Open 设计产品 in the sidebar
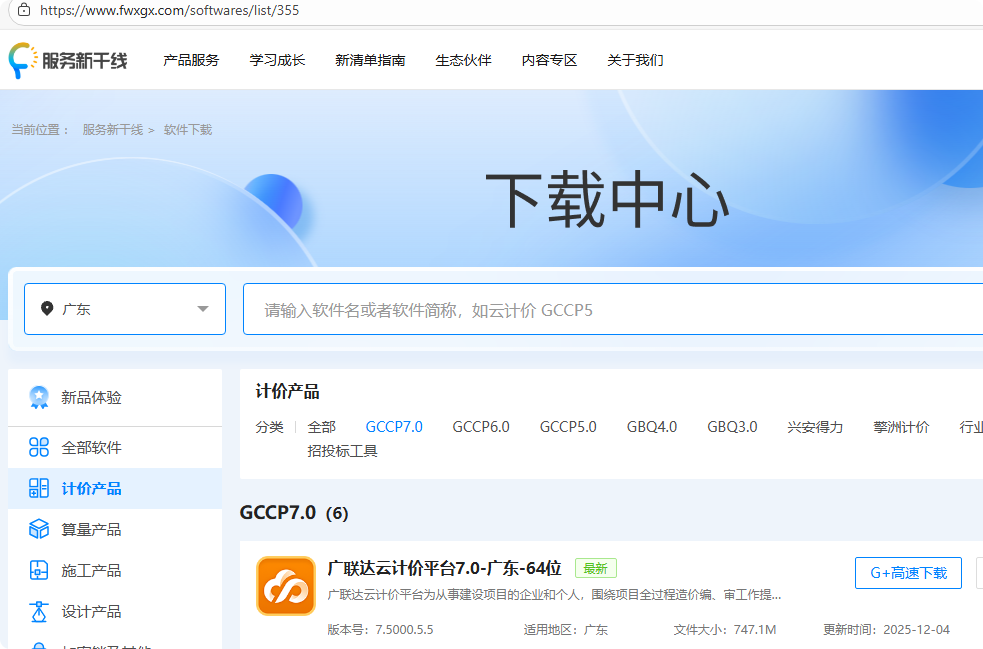This screenshot has height=649, width=983. click(115, 611)
